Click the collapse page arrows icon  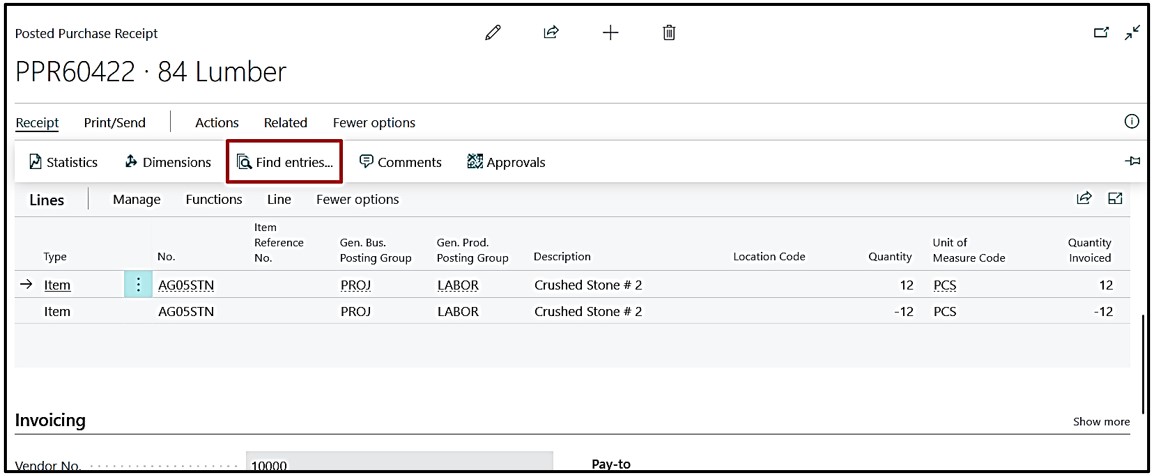[x=1132, y=33]
